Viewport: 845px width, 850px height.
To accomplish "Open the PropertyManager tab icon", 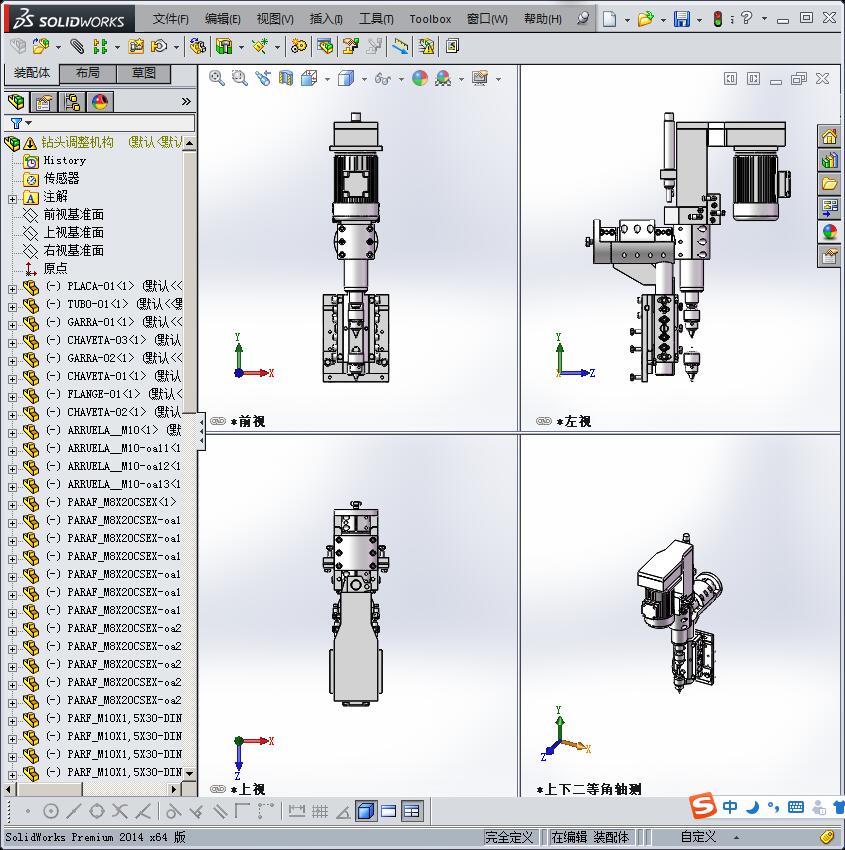I will click(x=44, y=102).
